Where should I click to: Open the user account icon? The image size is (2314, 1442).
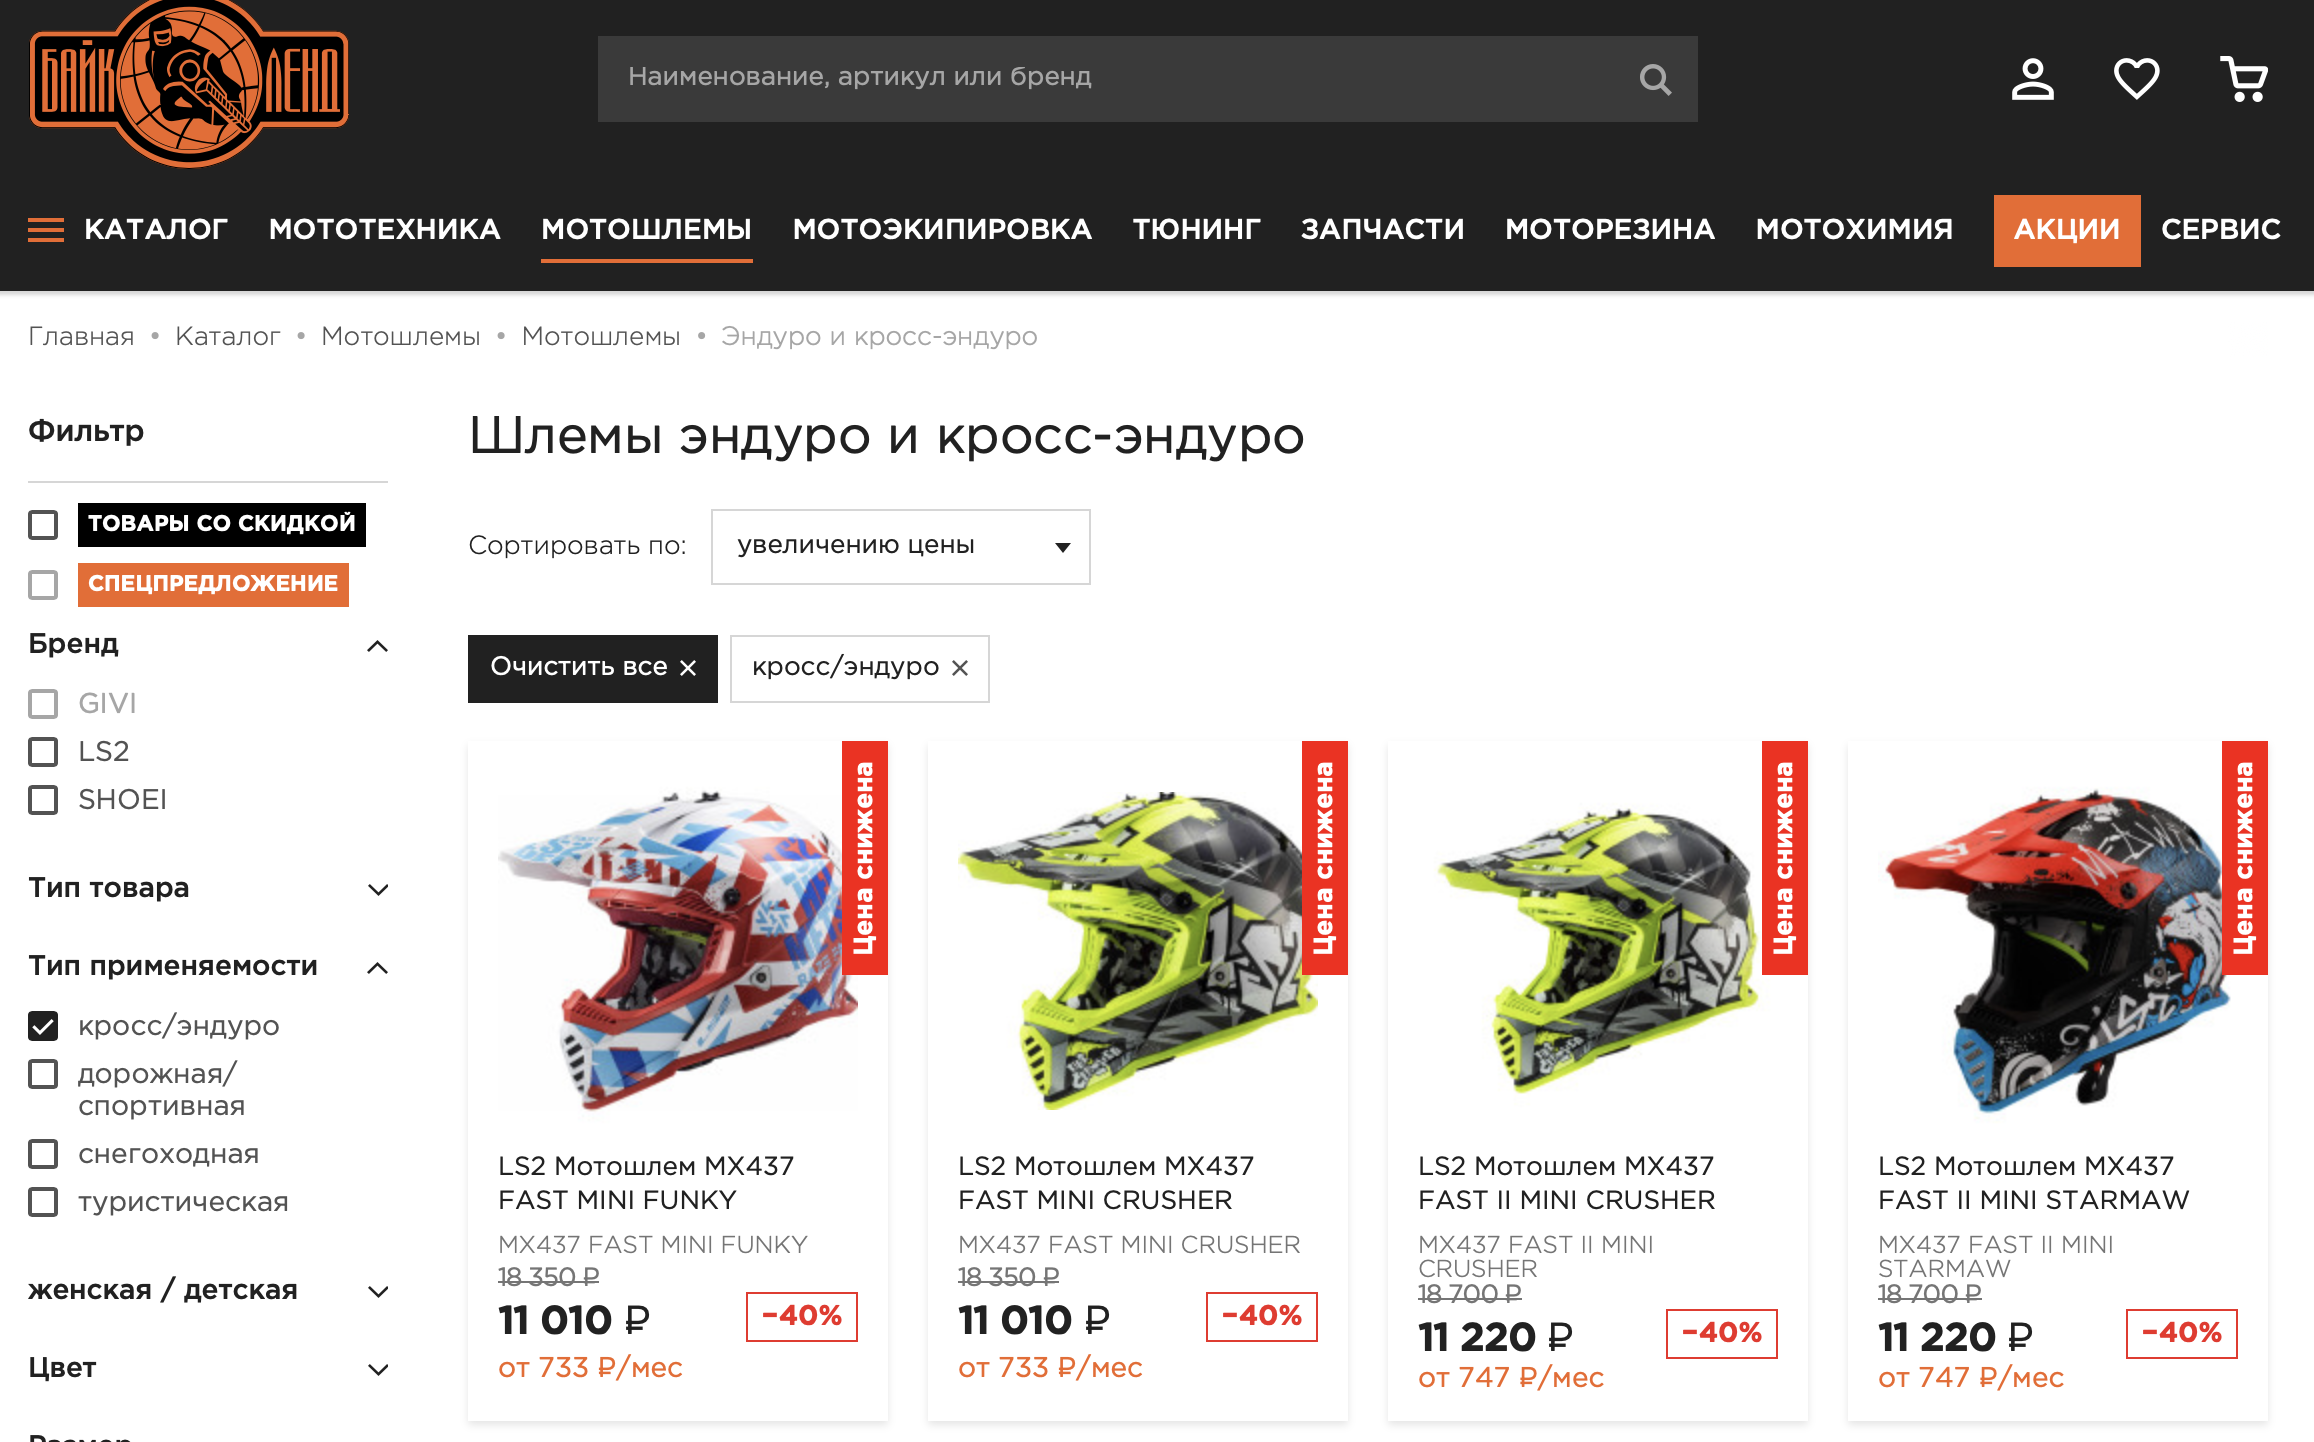2032,79
